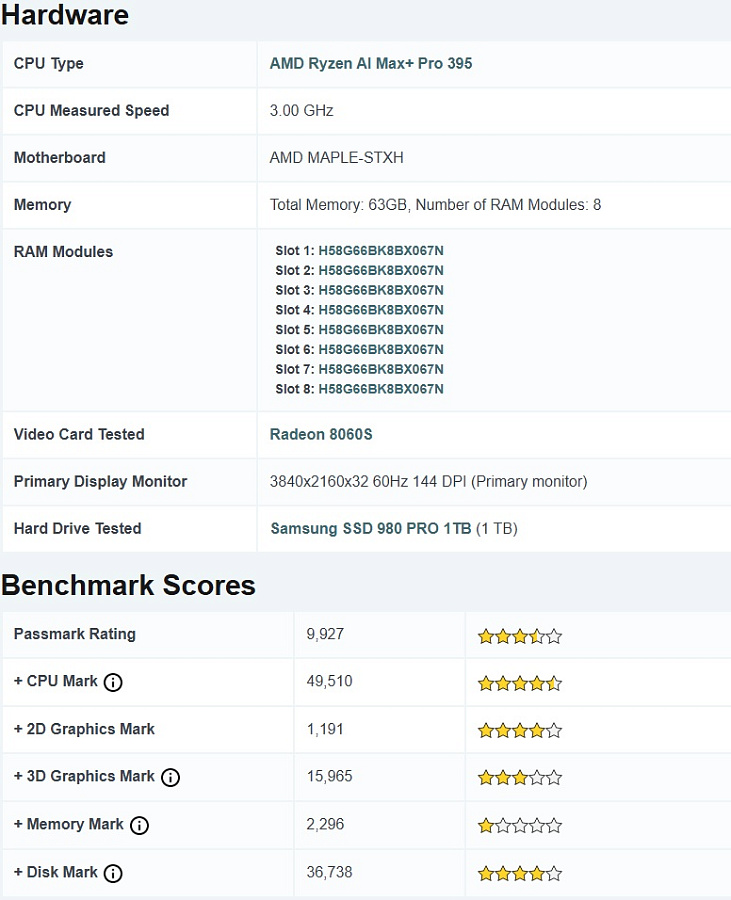Click the Memory Mark star rating

tap(520, 825)
